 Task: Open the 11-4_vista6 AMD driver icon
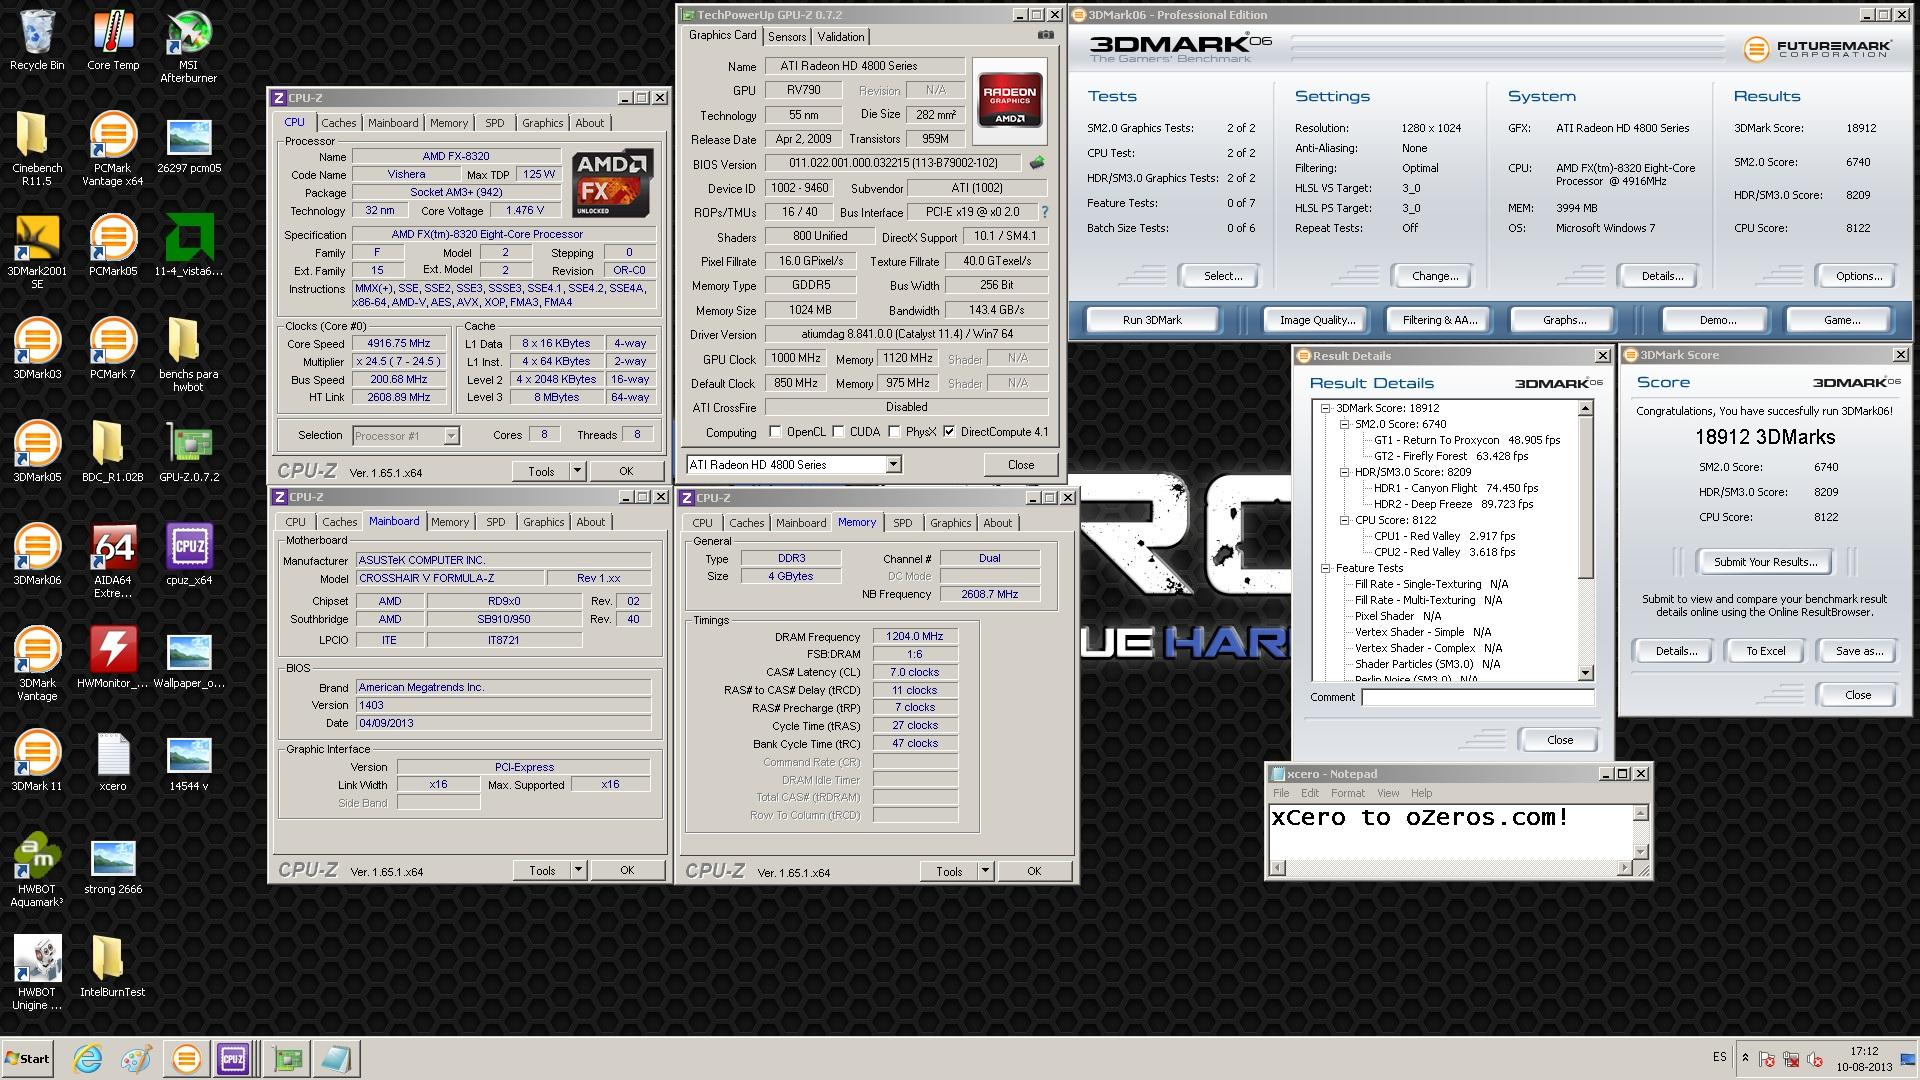point(189,246)
